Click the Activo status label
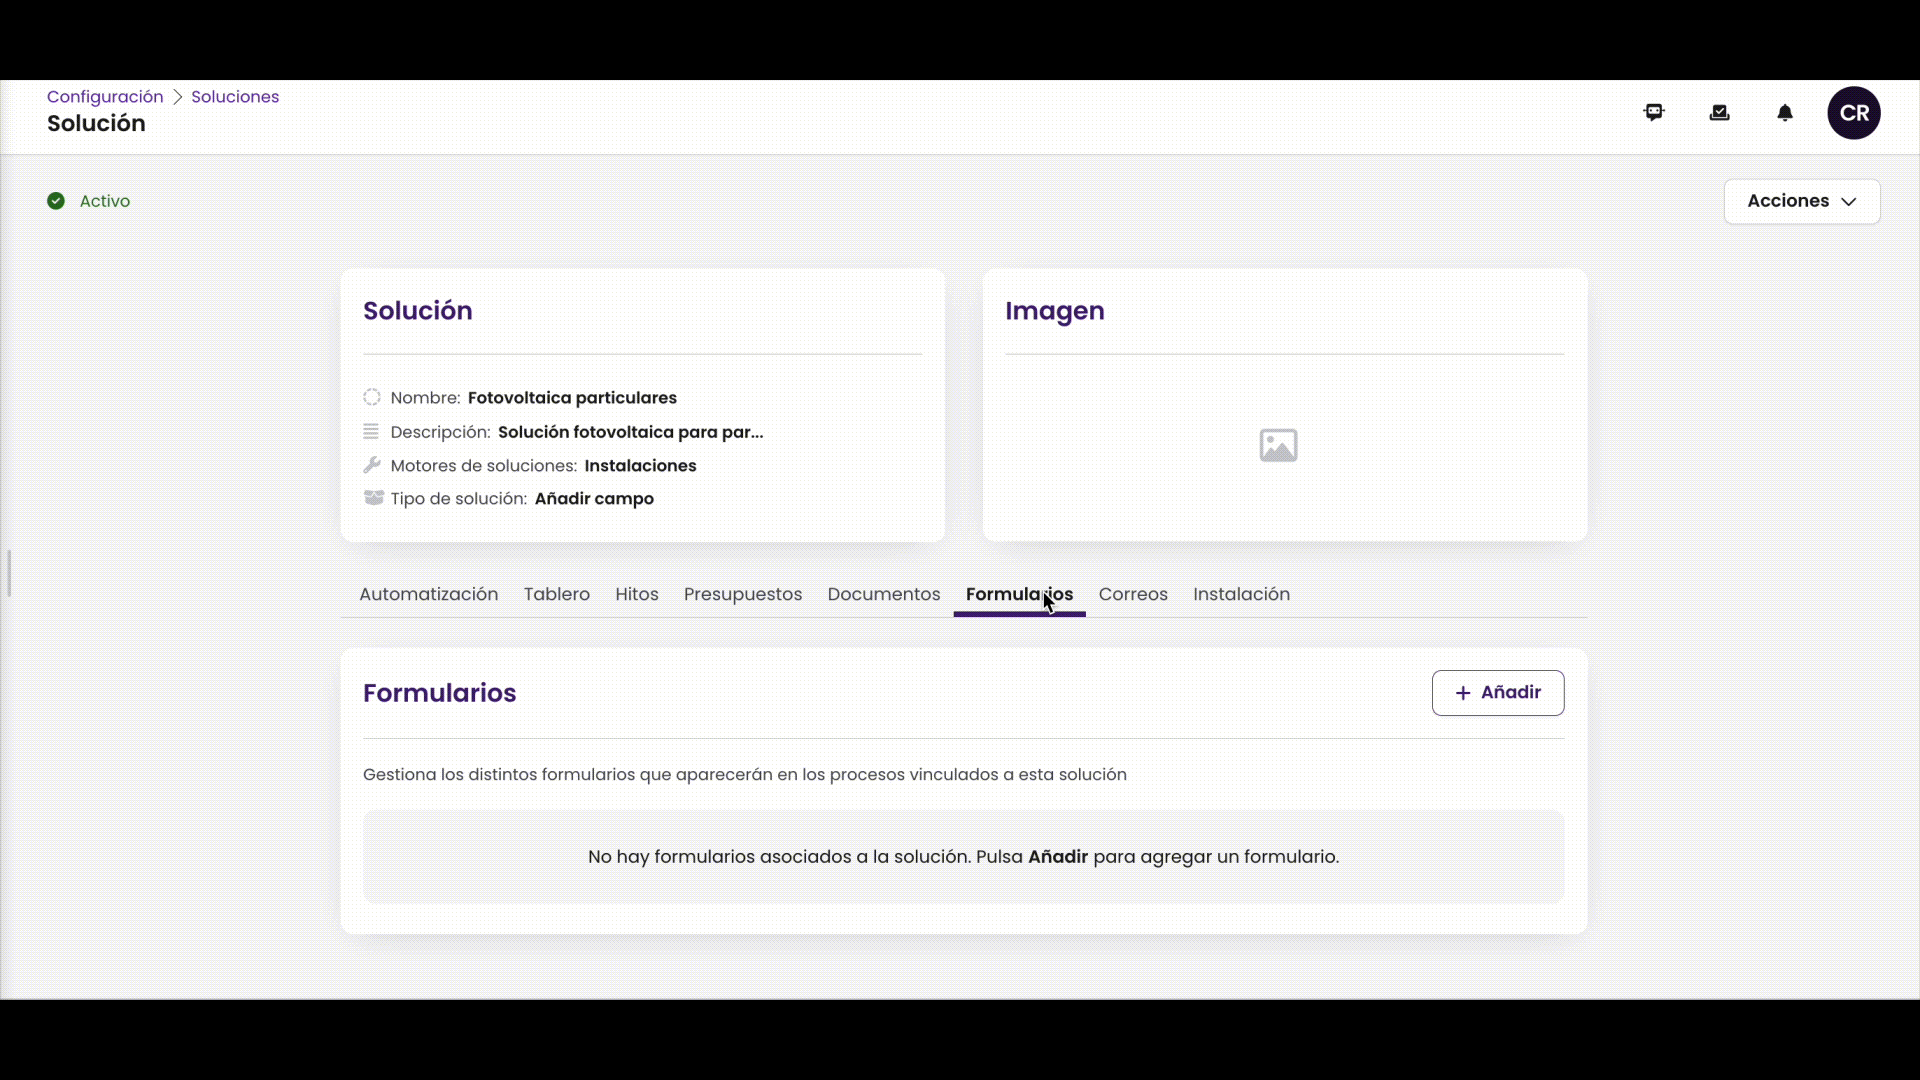This screenshot has width=1920, height=1080. pos(105,201)
